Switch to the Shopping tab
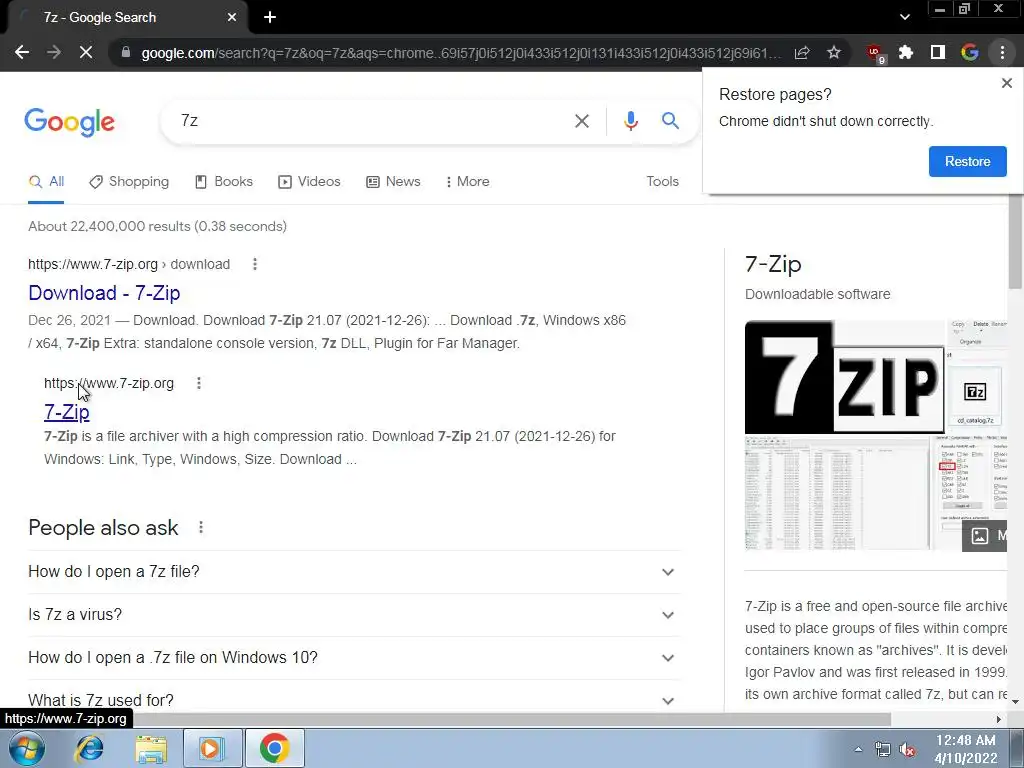Screen dimensions: 1024x768 pos(129,182)
